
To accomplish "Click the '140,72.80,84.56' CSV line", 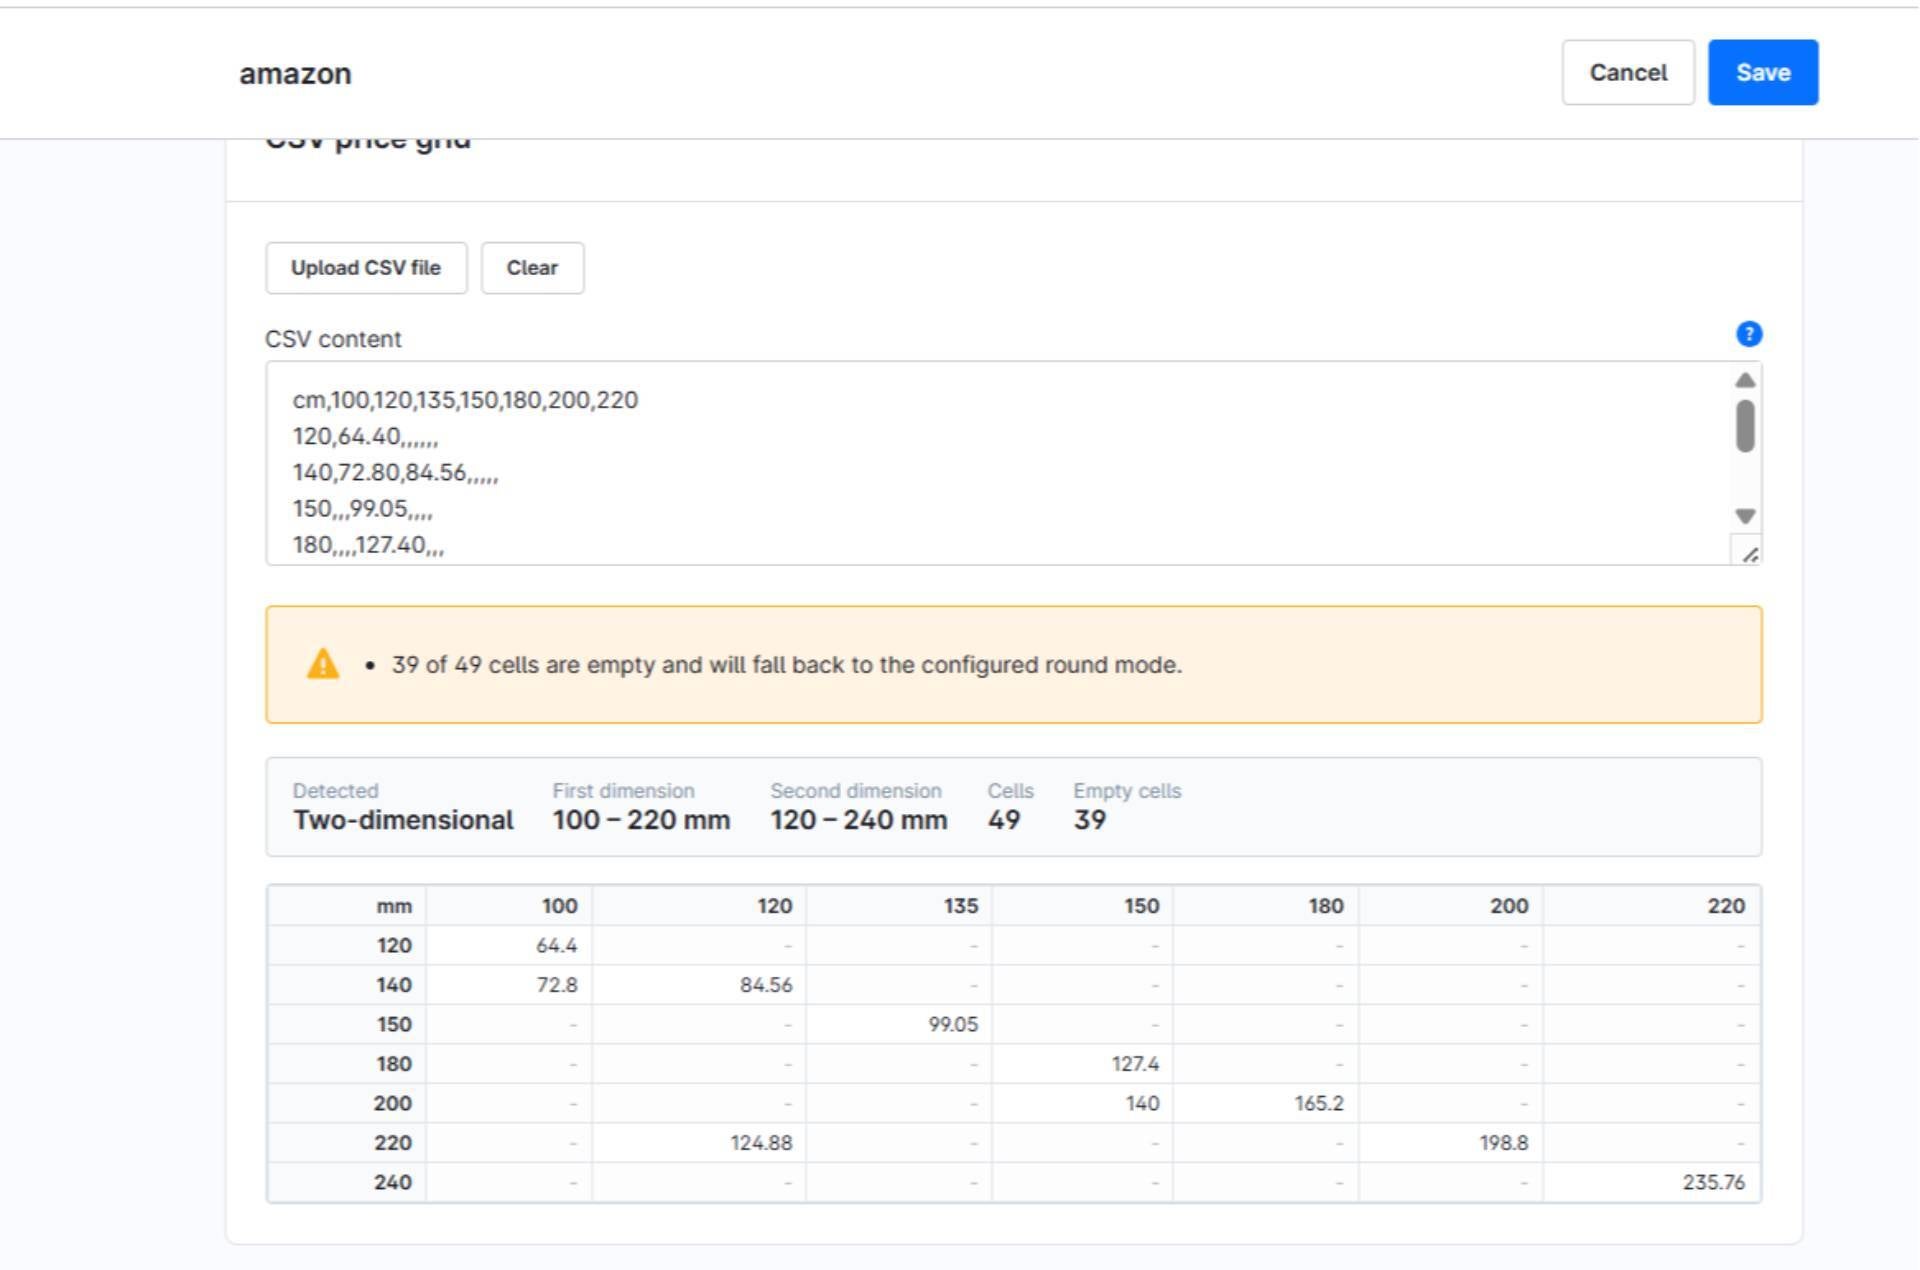I will pos(395,472).
